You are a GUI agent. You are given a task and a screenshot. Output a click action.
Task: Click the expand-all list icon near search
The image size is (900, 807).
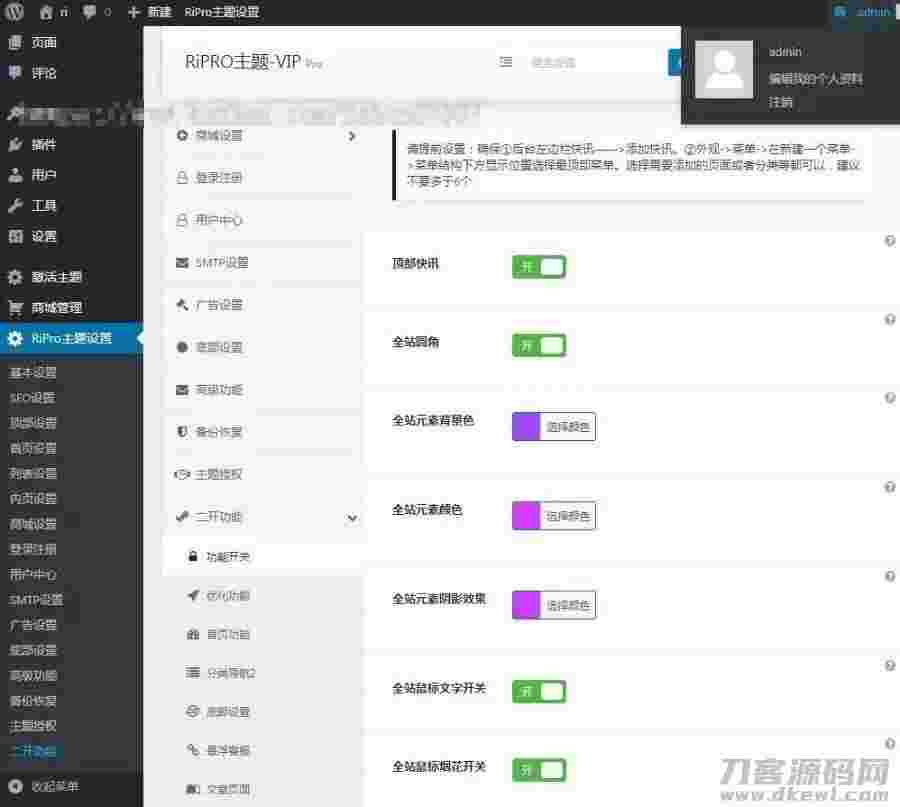506,62
